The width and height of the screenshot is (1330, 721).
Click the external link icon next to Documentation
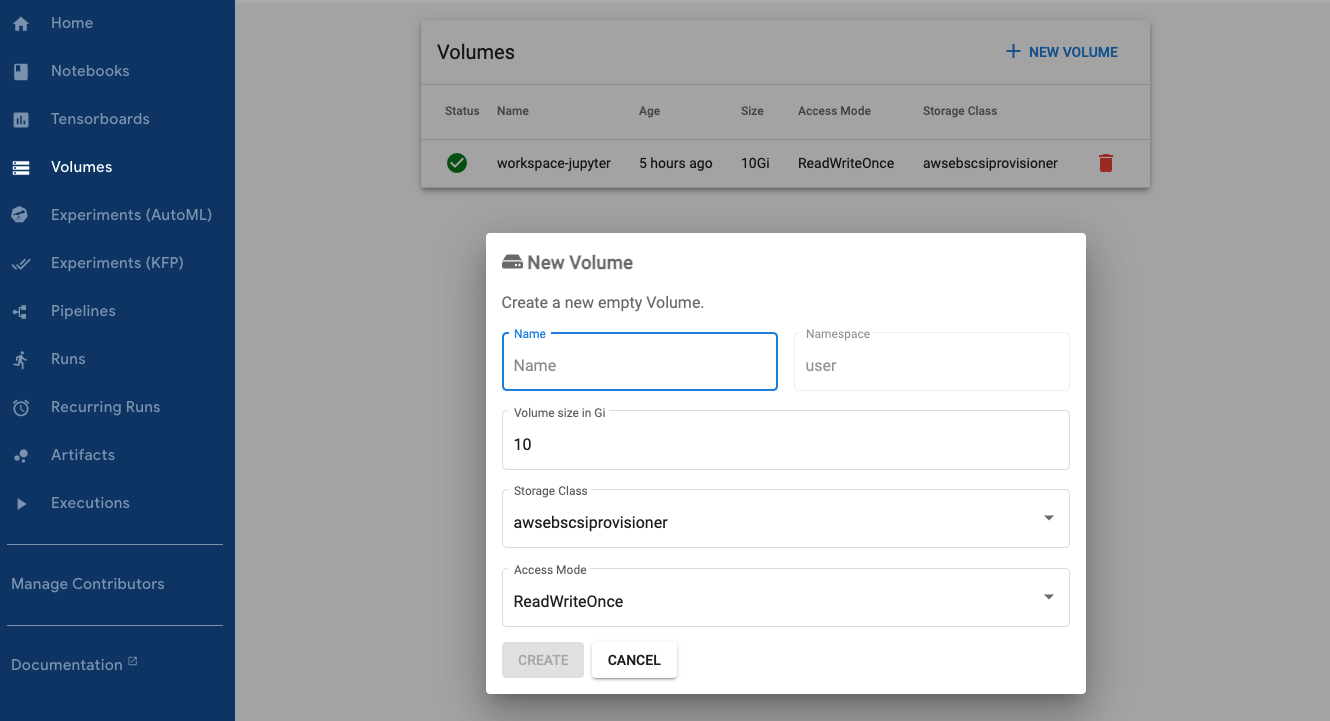(133, 662)
